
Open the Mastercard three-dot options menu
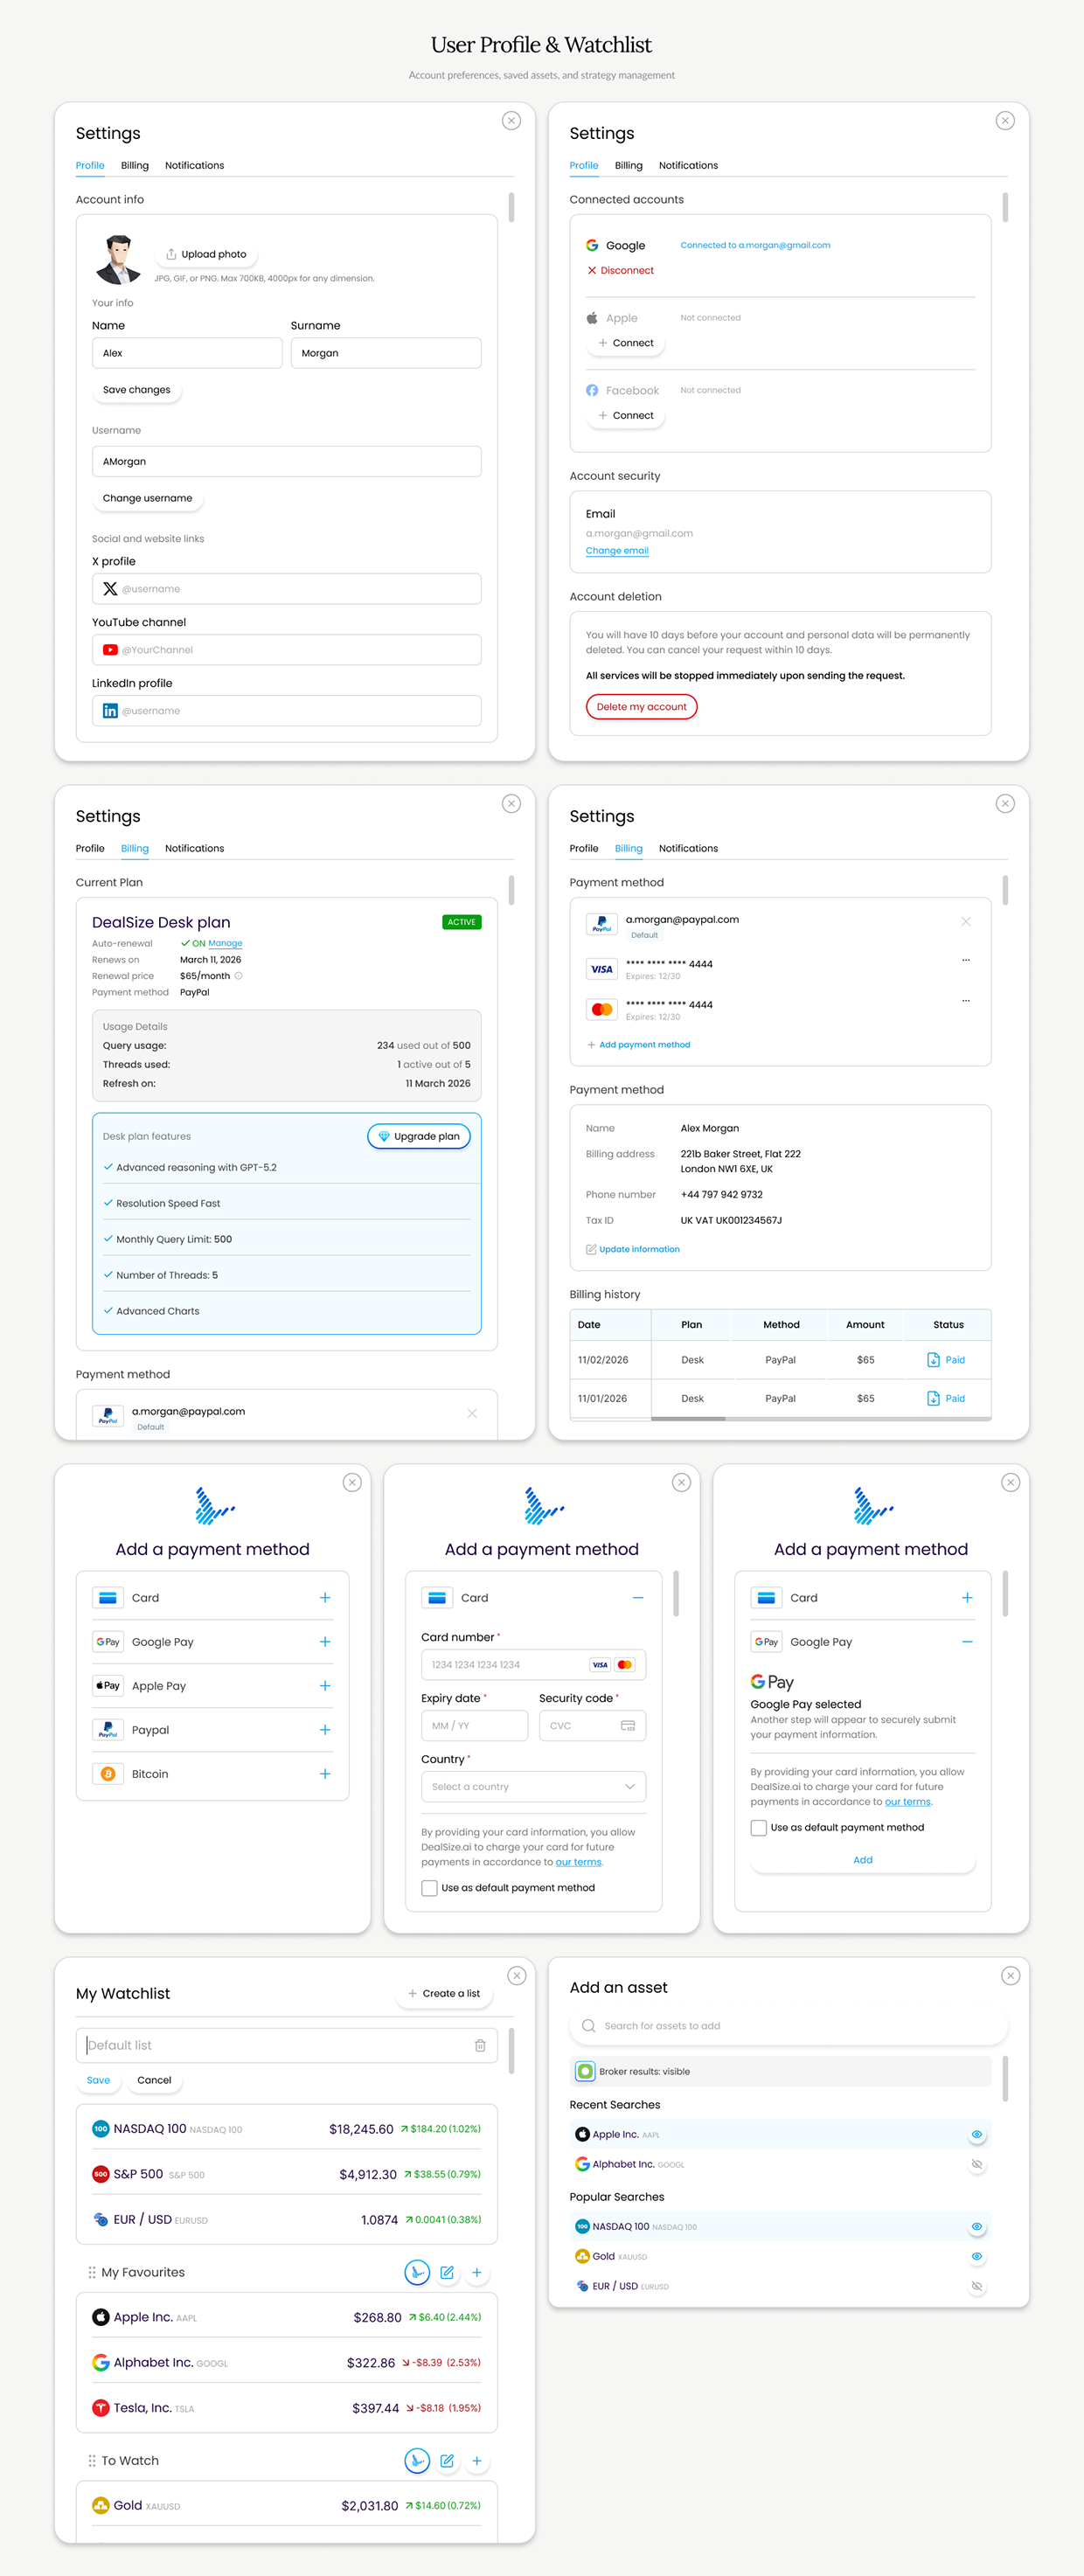tap(966, 1000)
